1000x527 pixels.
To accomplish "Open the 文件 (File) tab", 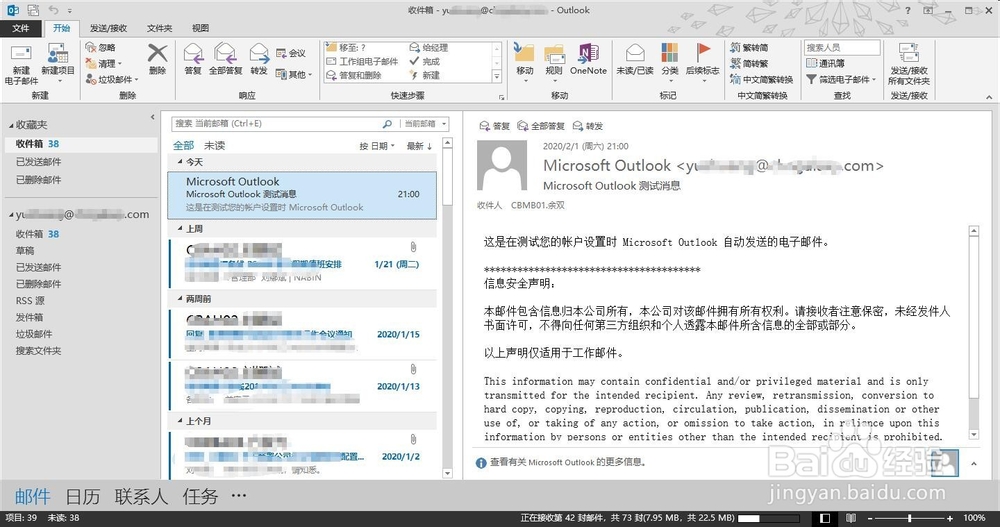I will pyautogui.click(x=21, y=28).
